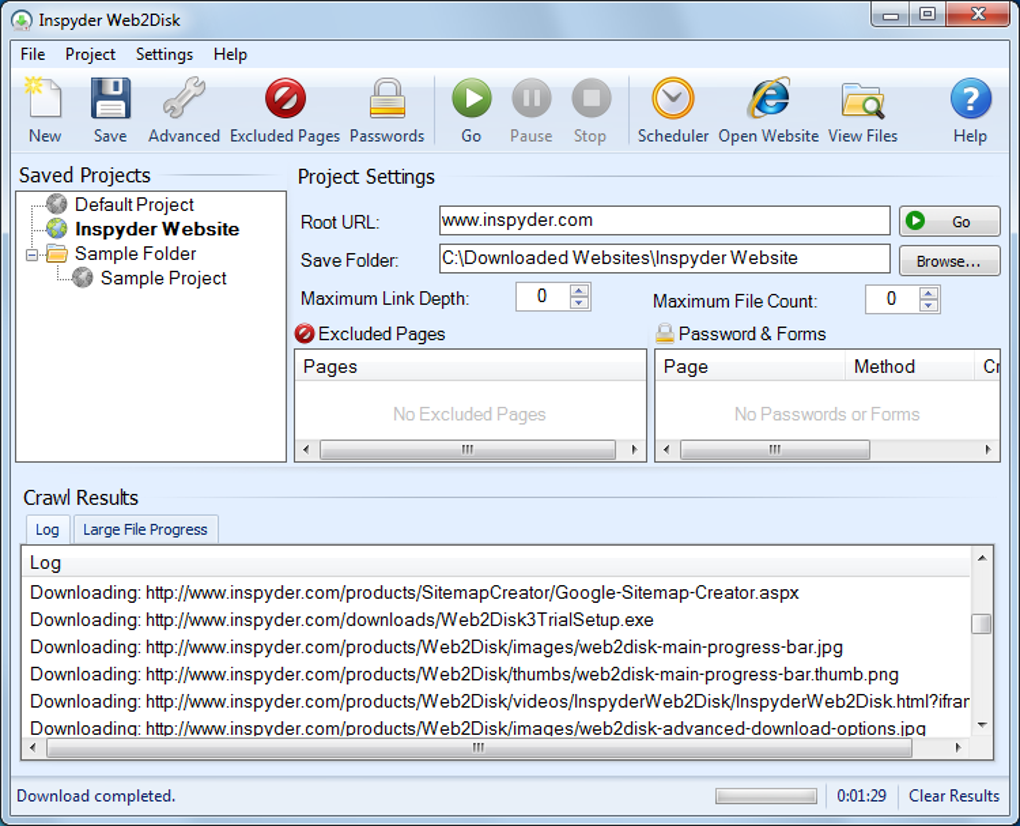This screenshot has height=826, width=1020.
Task: Open the Project menu
Action: pos(90,55)
